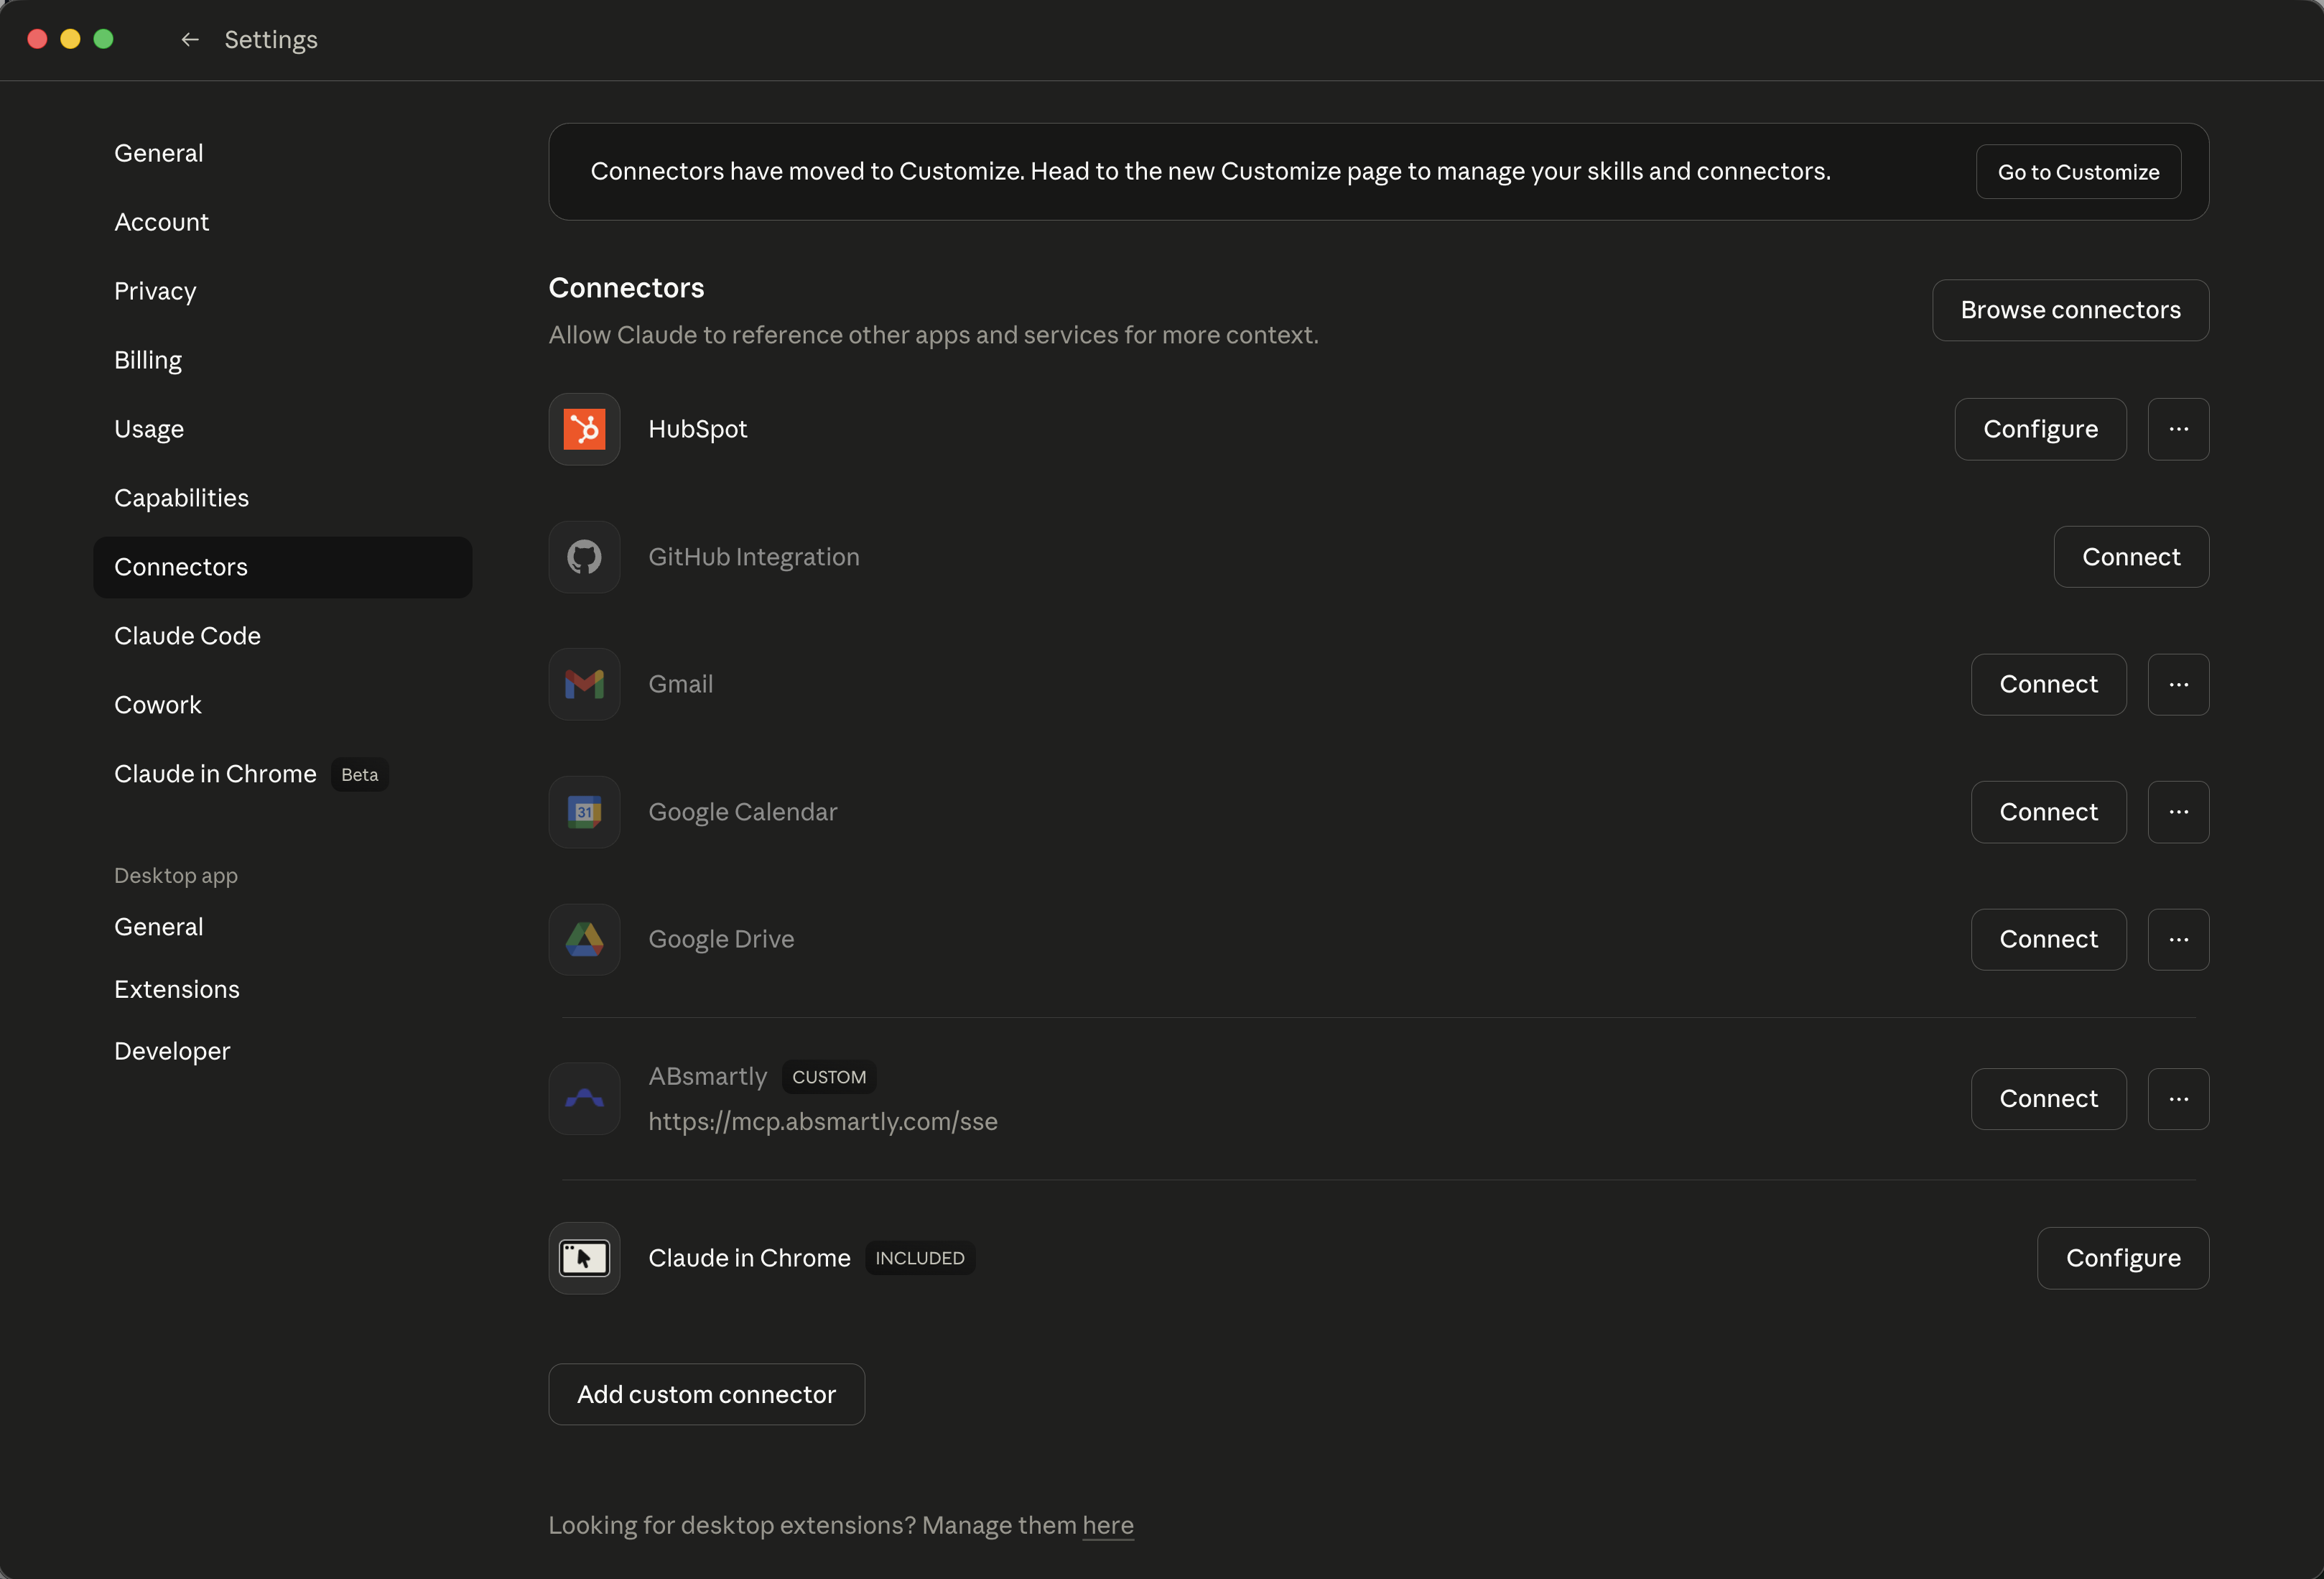
Task: Open the HubSpot more options menu
Action: coord(2178,429)
